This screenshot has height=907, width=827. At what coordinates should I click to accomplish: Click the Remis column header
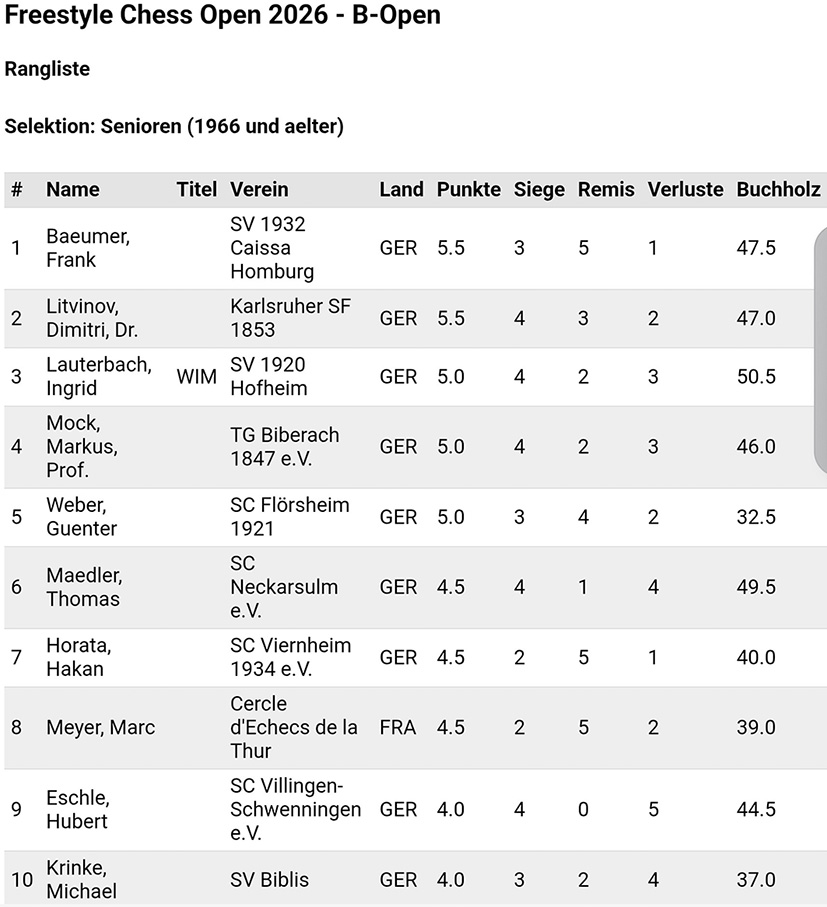(x=606, y=189)
